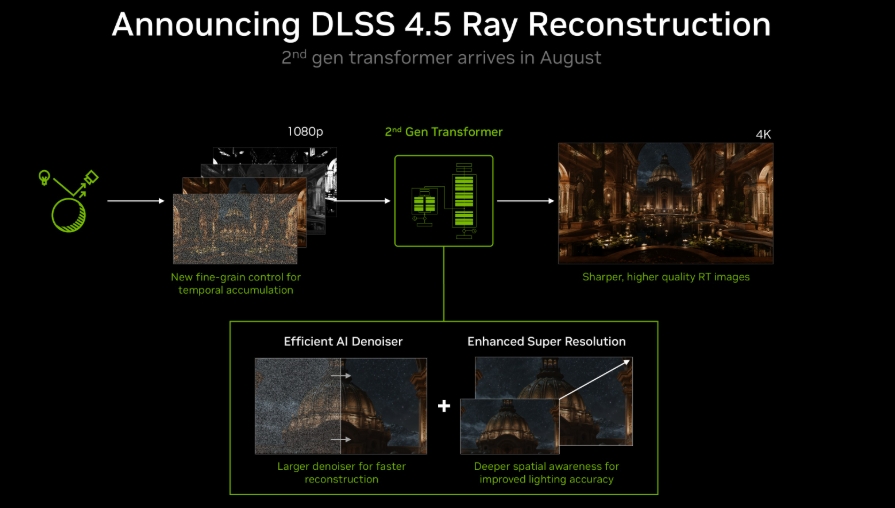Click the 'Announcing DLSS 4.5 Ray Reconstruction' title
Viewport: 895px width, 508px height.
tap(441, 25)
